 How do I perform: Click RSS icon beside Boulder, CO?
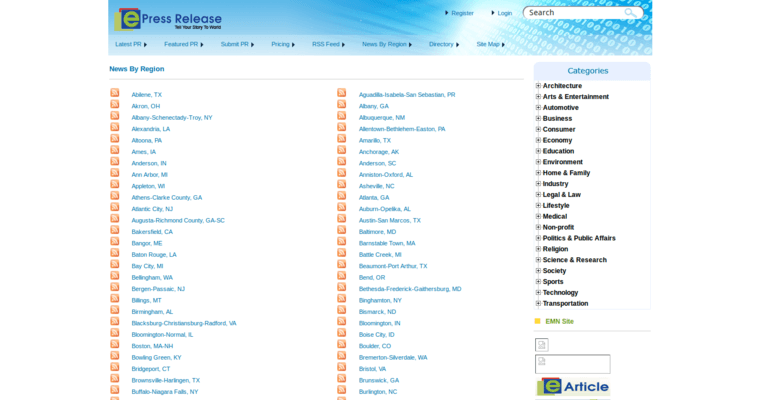click(342, 344)
